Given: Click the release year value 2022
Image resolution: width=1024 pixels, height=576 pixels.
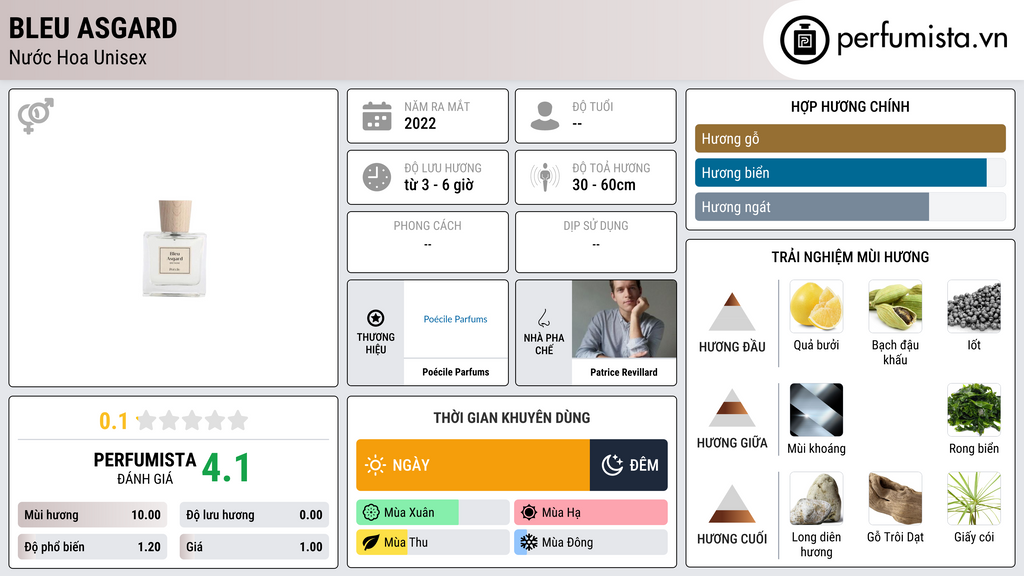Looking at the screenshot, I should (420, 123).
